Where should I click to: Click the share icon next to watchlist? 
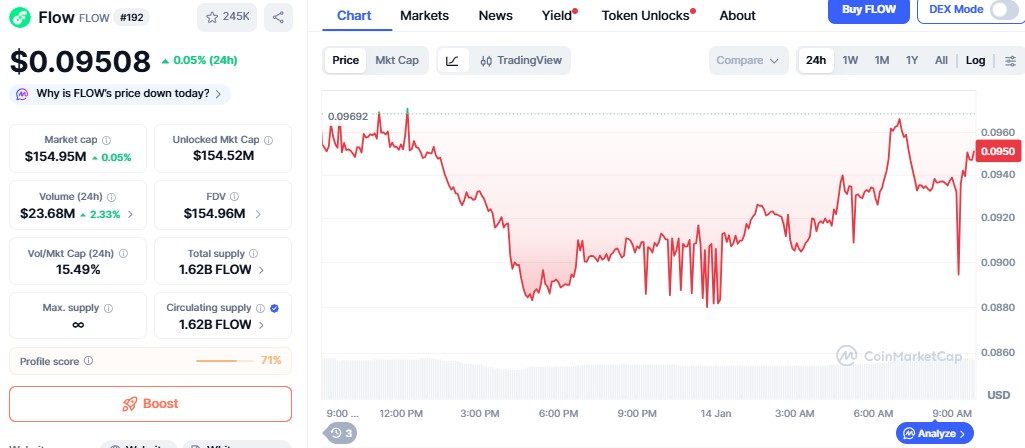(x=278, y=17)
